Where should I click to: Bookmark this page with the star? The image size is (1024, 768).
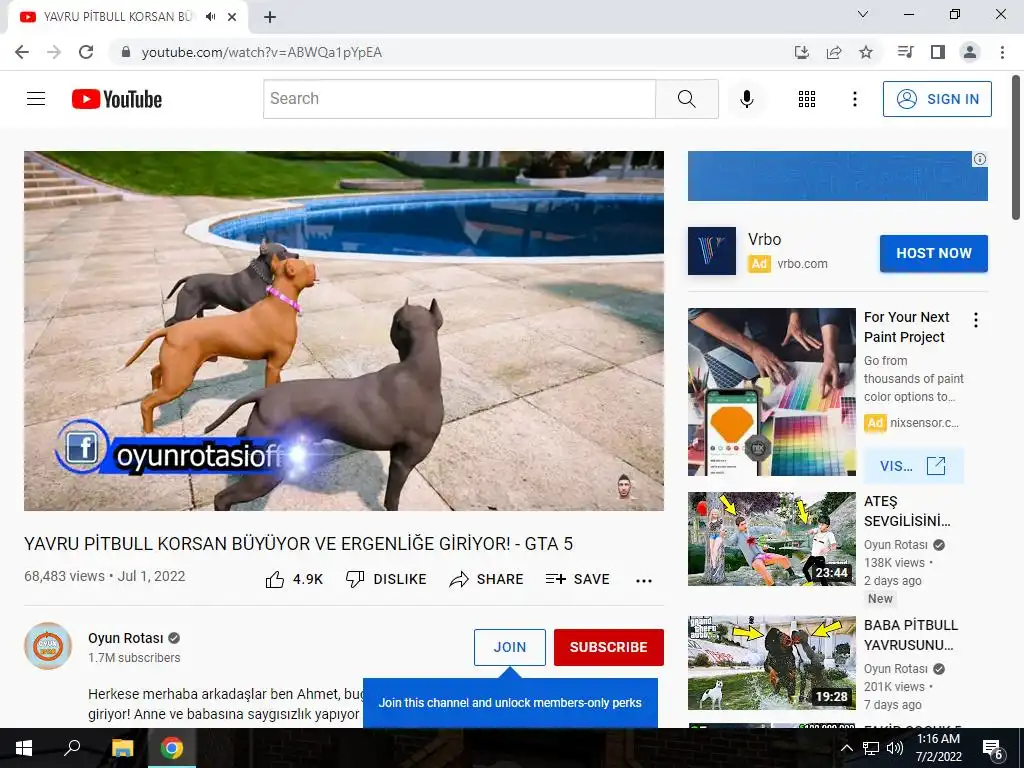866,52
